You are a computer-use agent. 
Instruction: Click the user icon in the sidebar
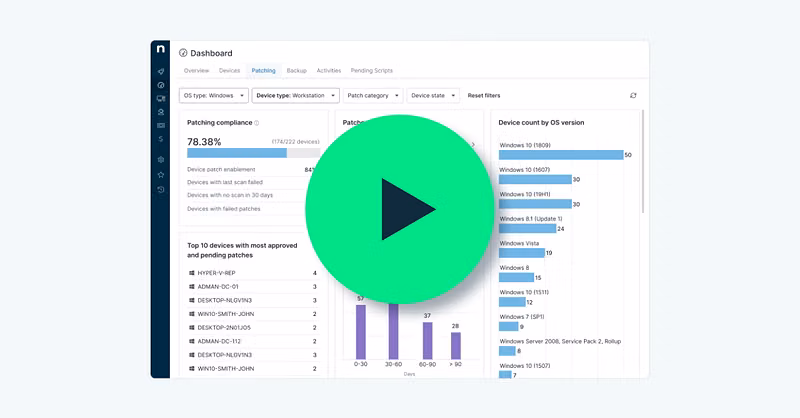[x=161, y=112]
